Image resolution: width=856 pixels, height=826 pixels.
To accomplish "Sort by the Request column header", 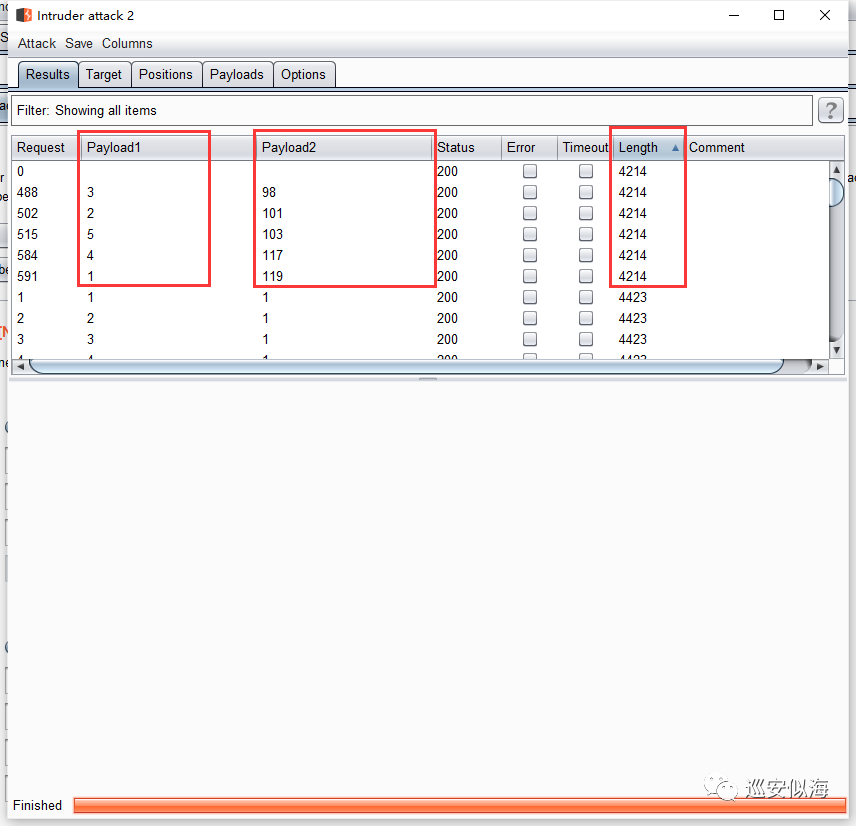I will [45, 147].
